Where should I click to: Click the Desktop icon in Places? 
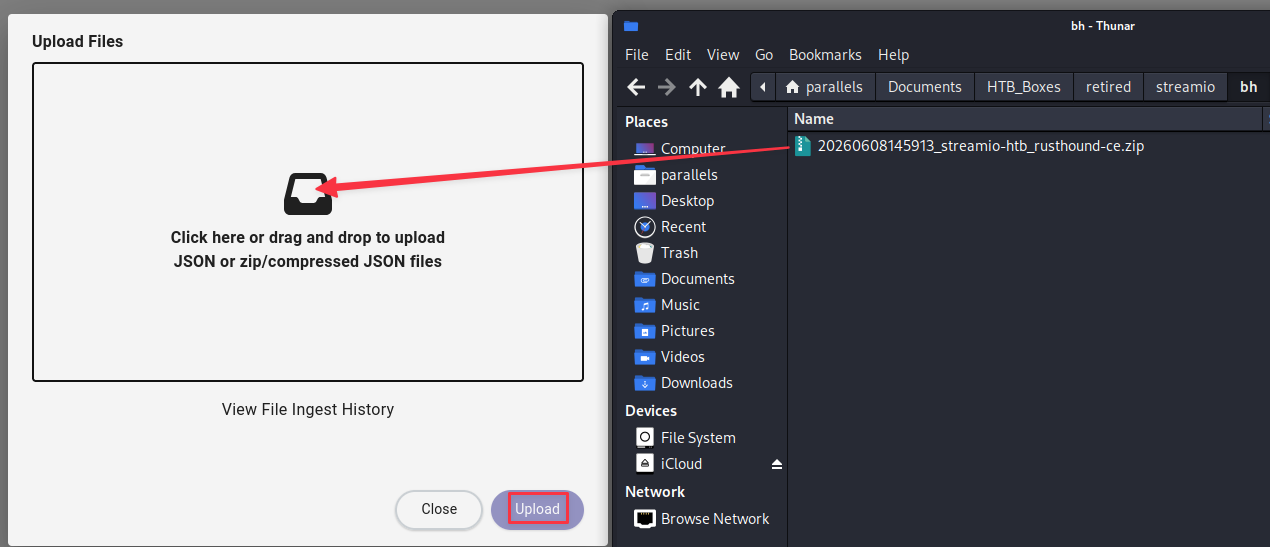[645, 201]
